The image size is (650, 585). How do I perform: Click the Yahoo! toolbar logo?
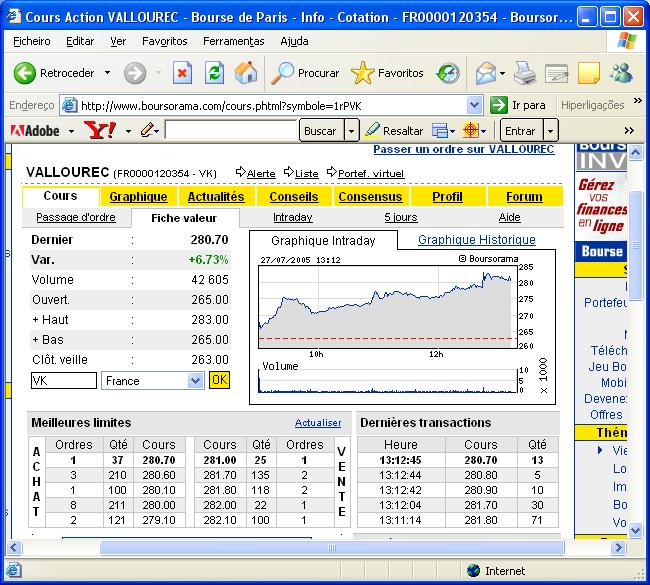click(x=100, y=130)
